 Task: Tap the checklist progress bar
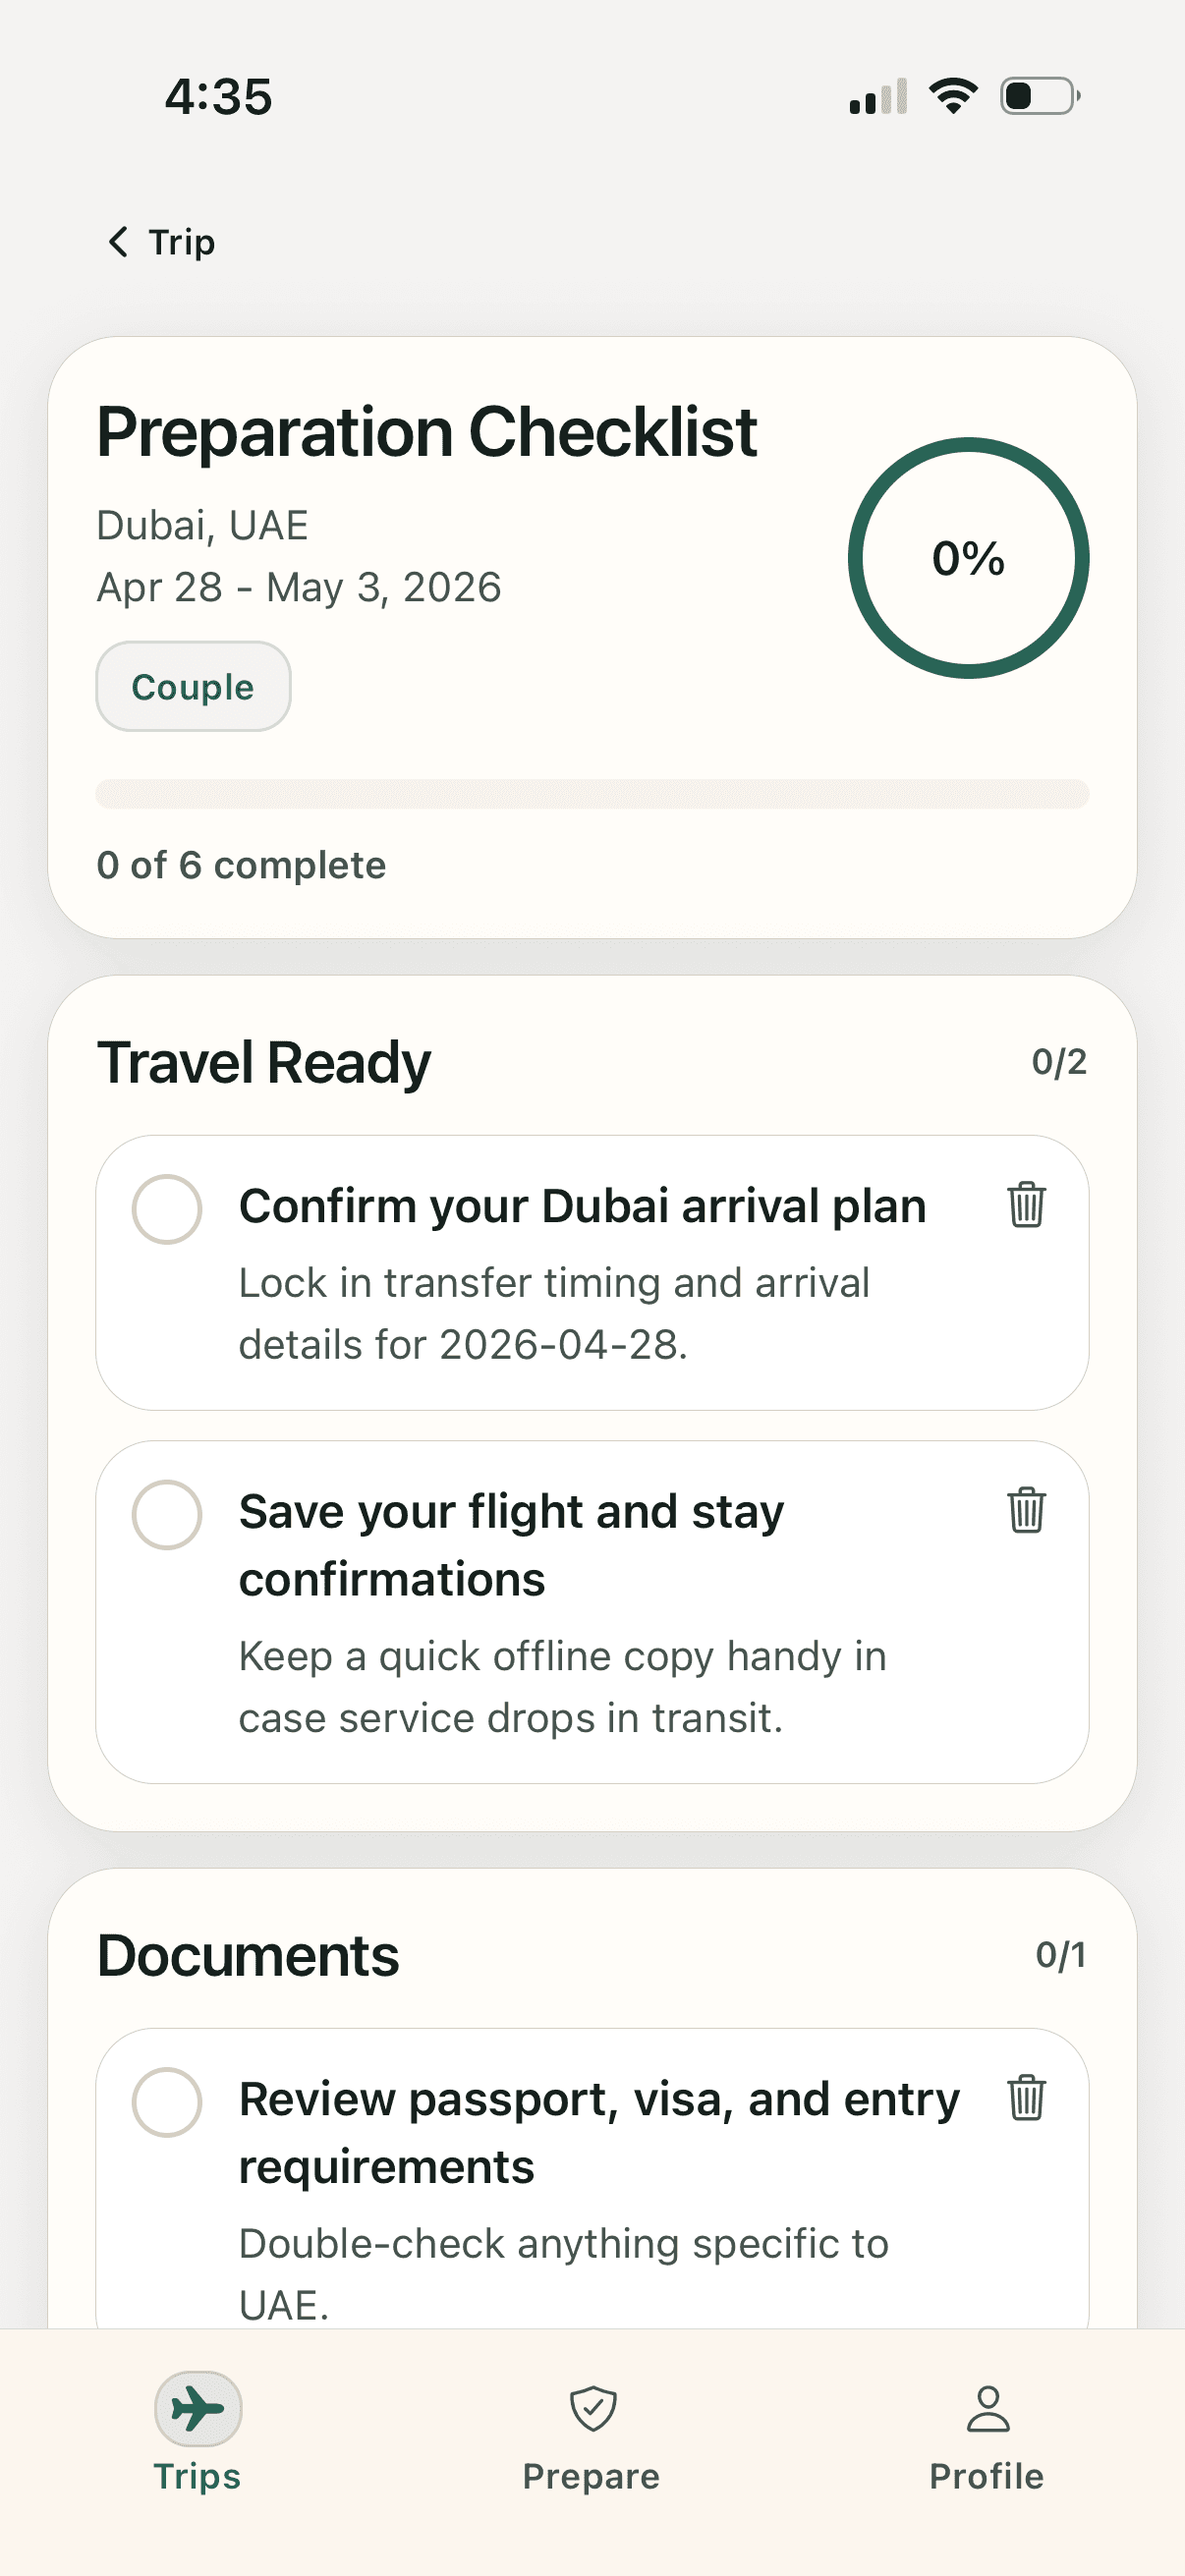coord(592,794)
